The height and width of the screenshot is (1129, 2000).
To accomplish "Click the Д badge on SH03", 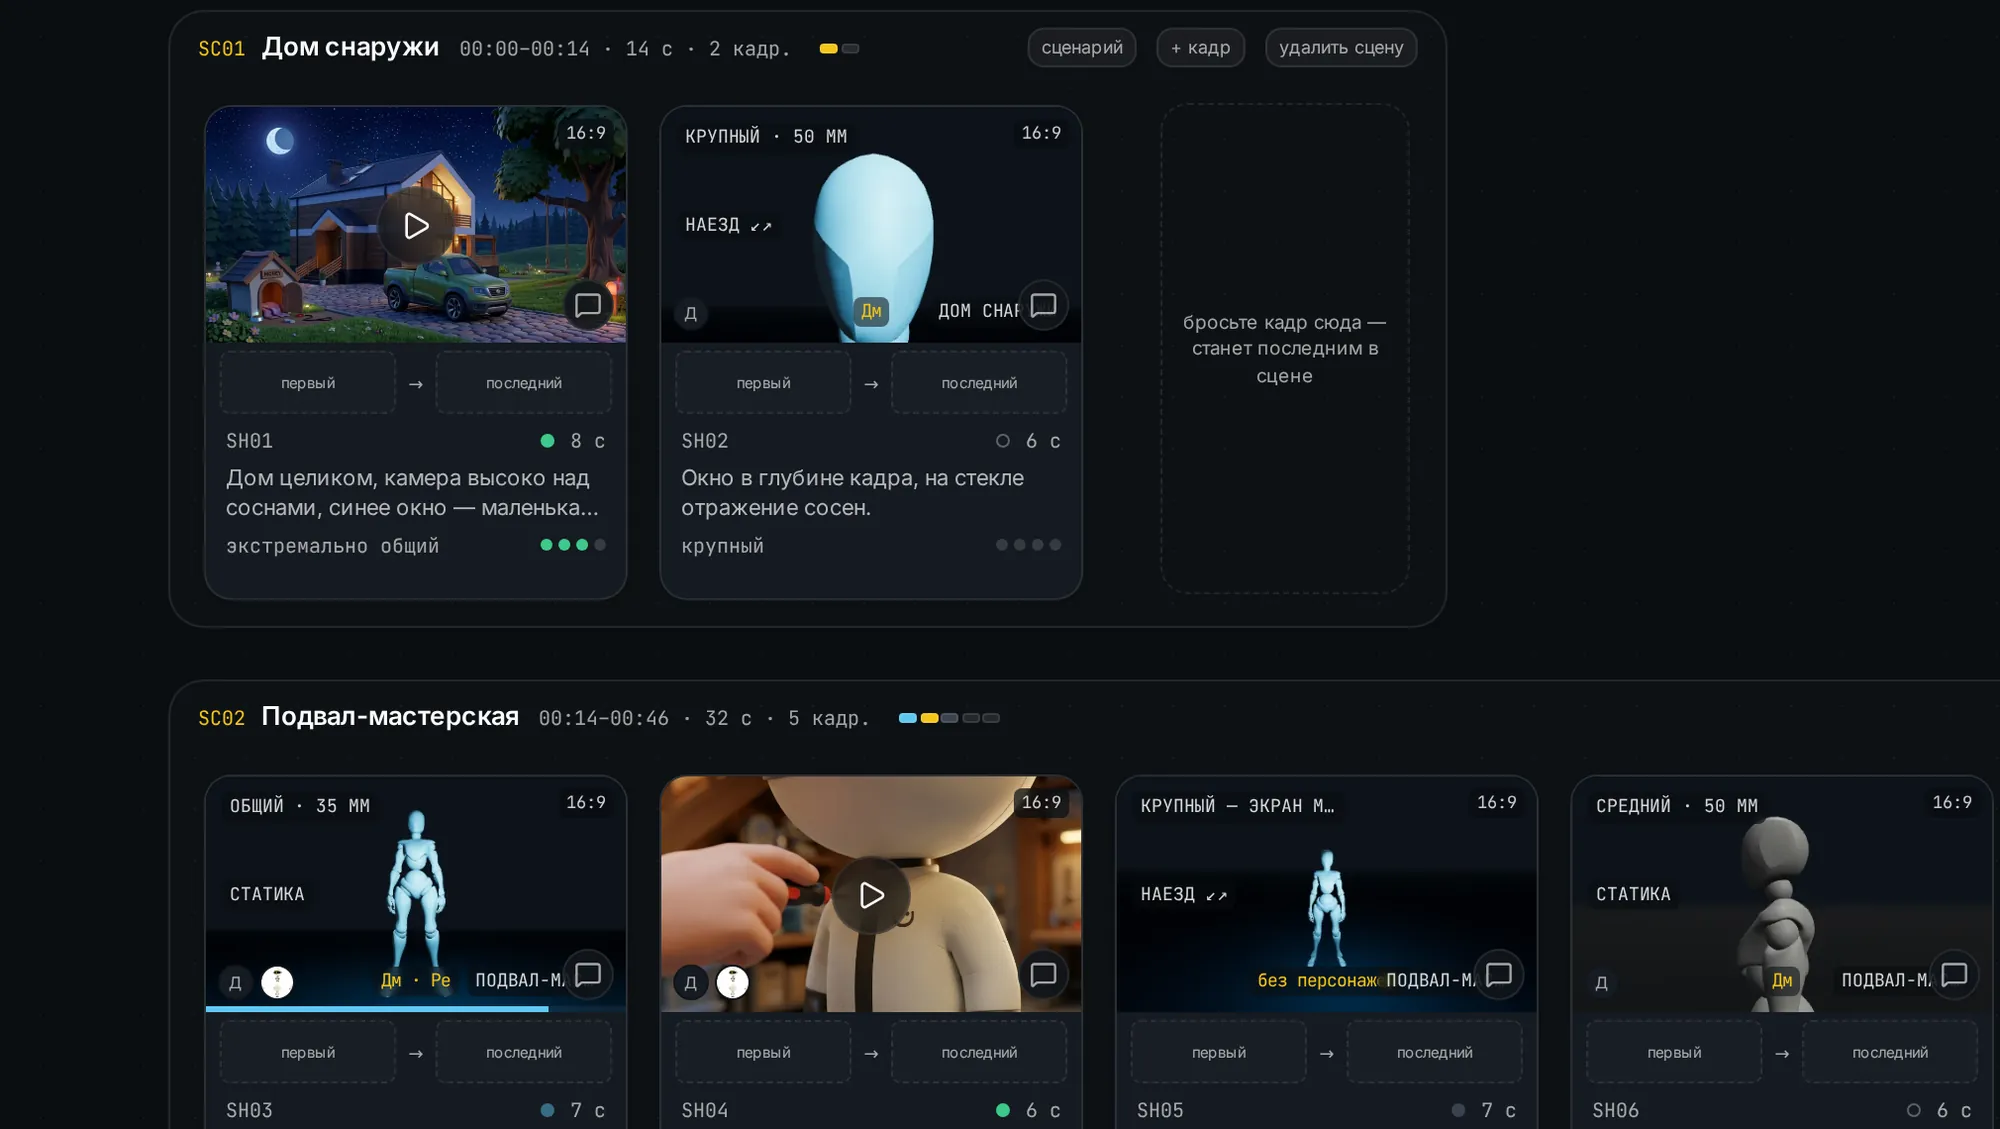I will pyautogui.click(x=235, y=982).
